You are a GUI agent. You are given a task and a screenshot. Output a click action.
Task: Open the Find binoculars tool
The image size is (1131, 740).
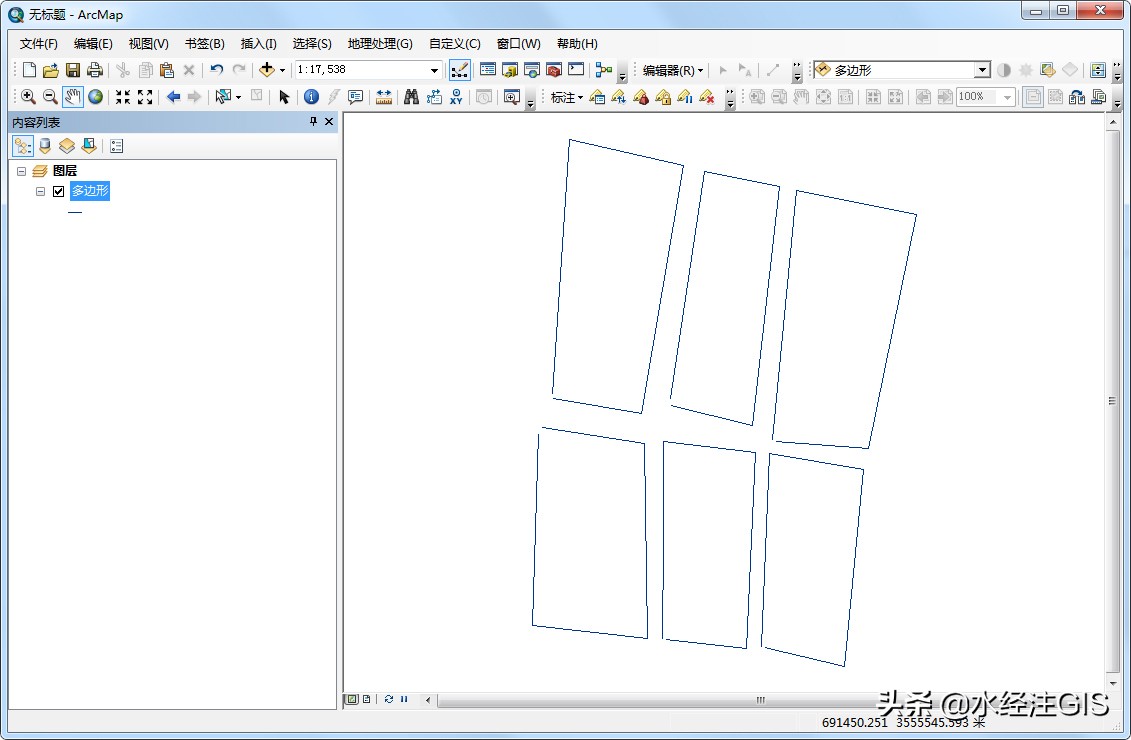[411, 97]
